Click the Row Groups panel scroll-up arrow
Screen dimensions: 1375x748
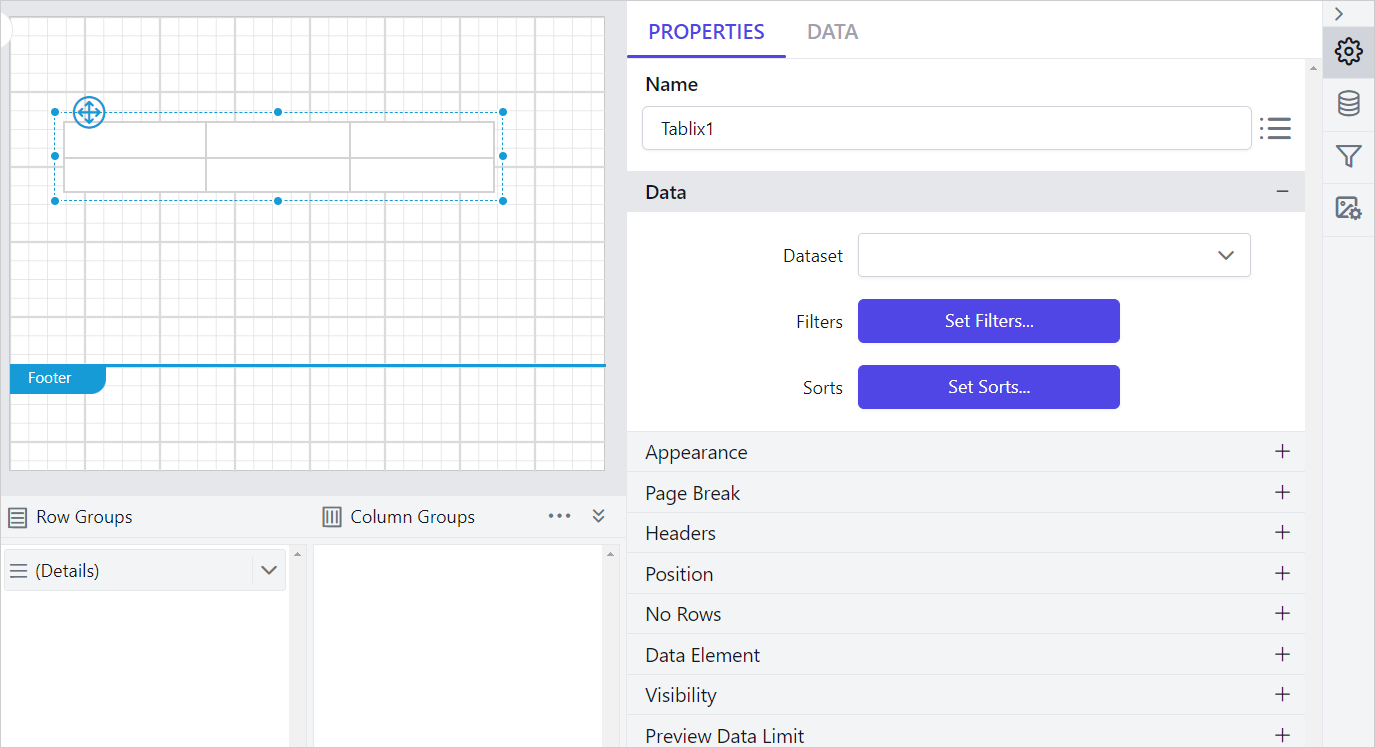pyautogui.click(x=297, y=553)
